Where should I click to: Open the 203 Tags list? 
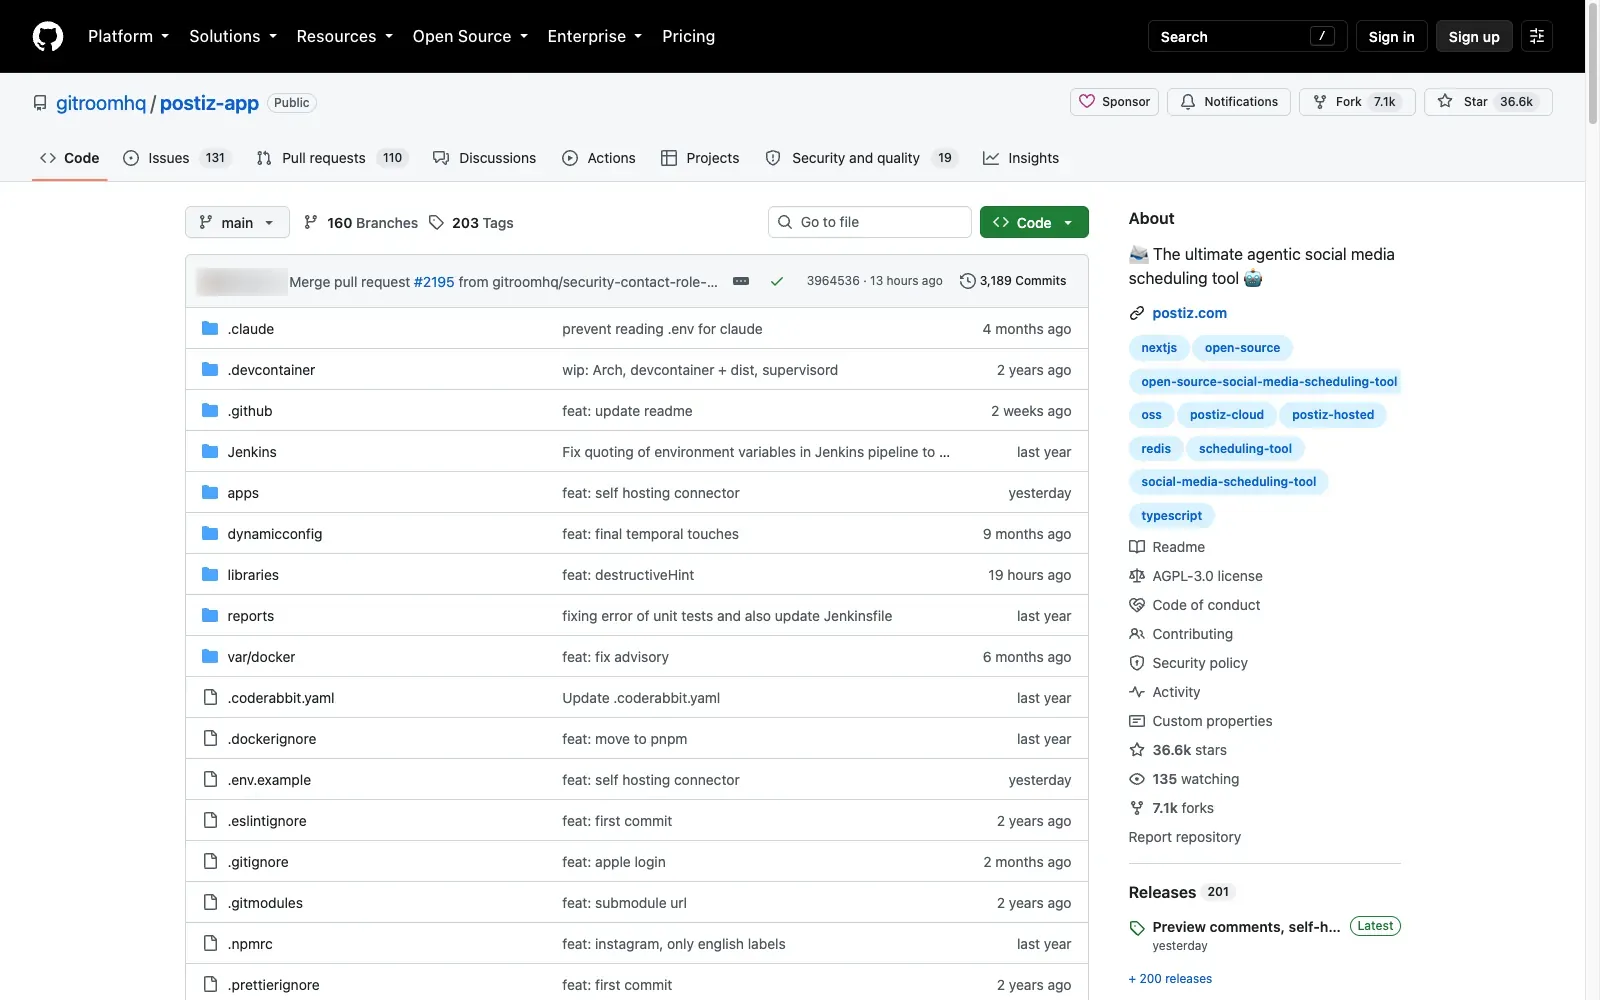point(471,223)
